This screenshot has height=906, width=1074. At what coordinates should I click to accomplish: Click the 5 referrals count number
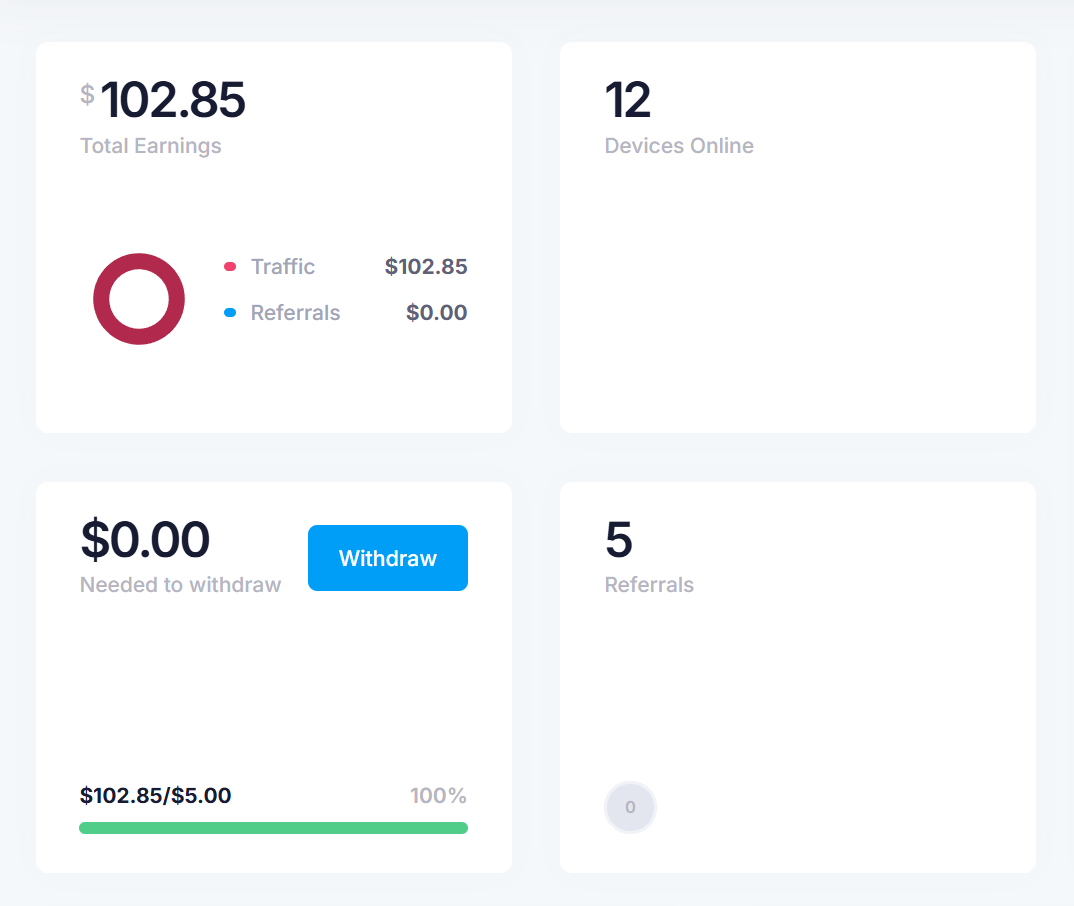pos(619,540)
